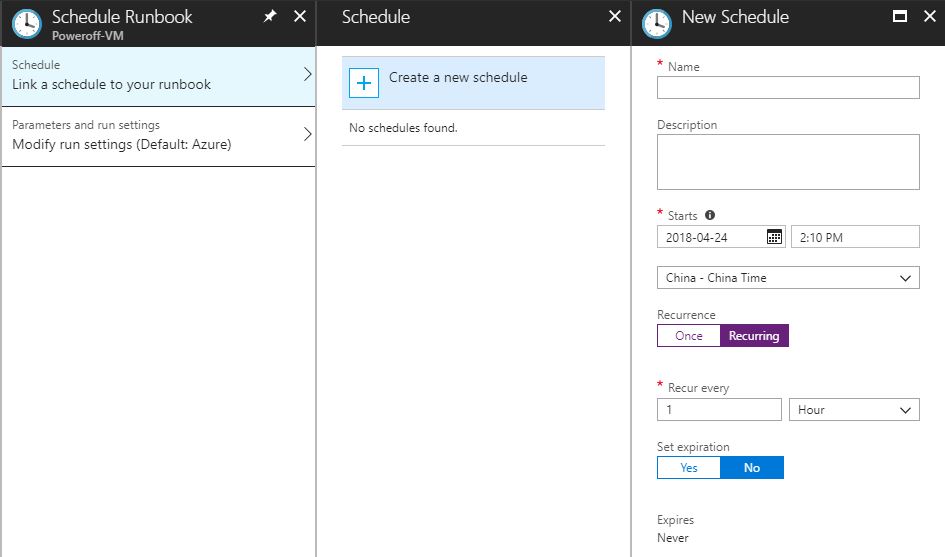945x557 pixels.
Task: Maximize the New Schedule blade
Action: click(900, 16)
